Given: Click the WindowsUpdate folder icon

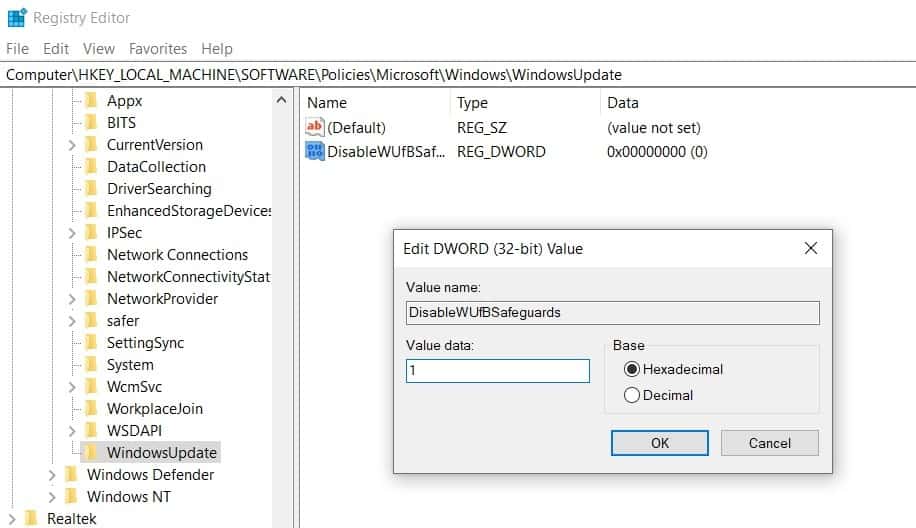Looking at the screenshot, I should 91,453.
